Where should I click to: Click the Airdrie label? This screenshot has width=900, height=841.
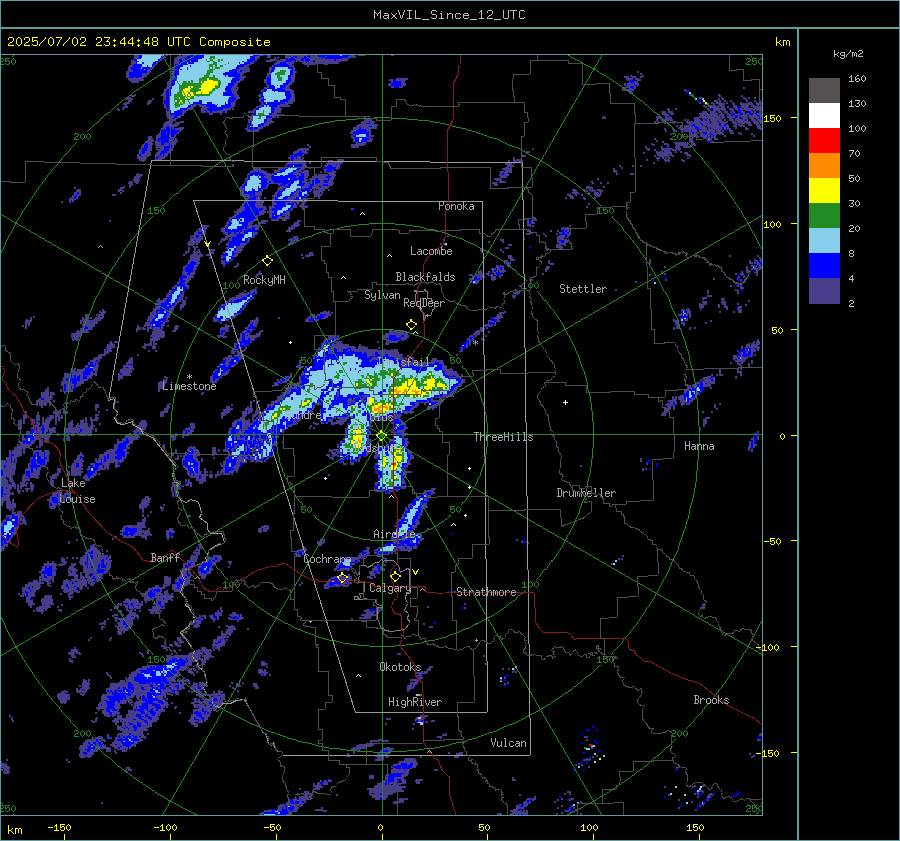[394, 534]
